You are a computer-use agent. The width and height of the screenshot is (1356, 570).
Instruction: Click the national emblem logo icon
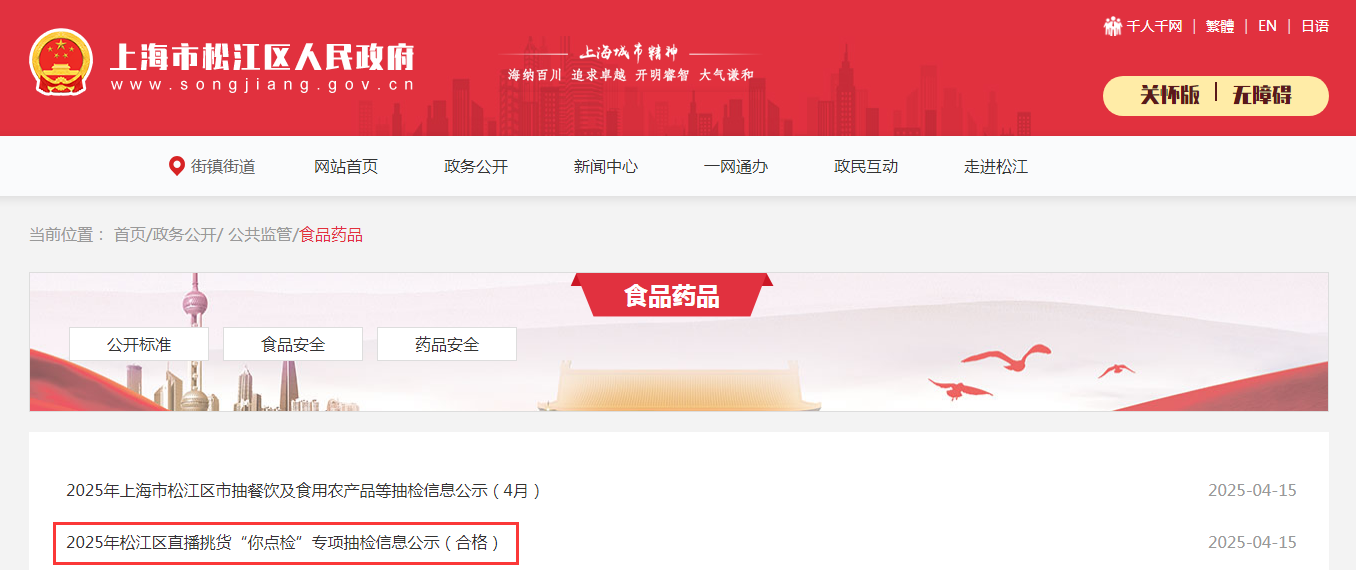[61, 64]
